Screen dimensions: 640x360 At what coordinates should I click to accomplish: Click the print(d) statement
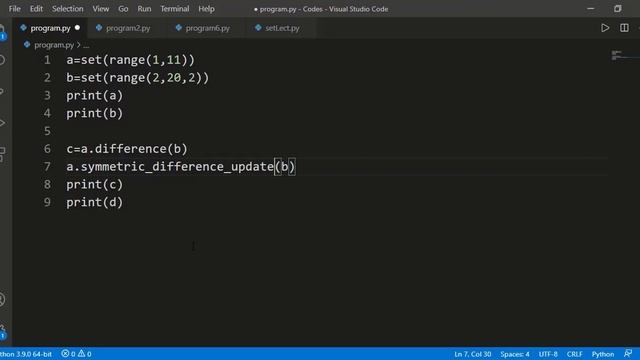[94, 202]
